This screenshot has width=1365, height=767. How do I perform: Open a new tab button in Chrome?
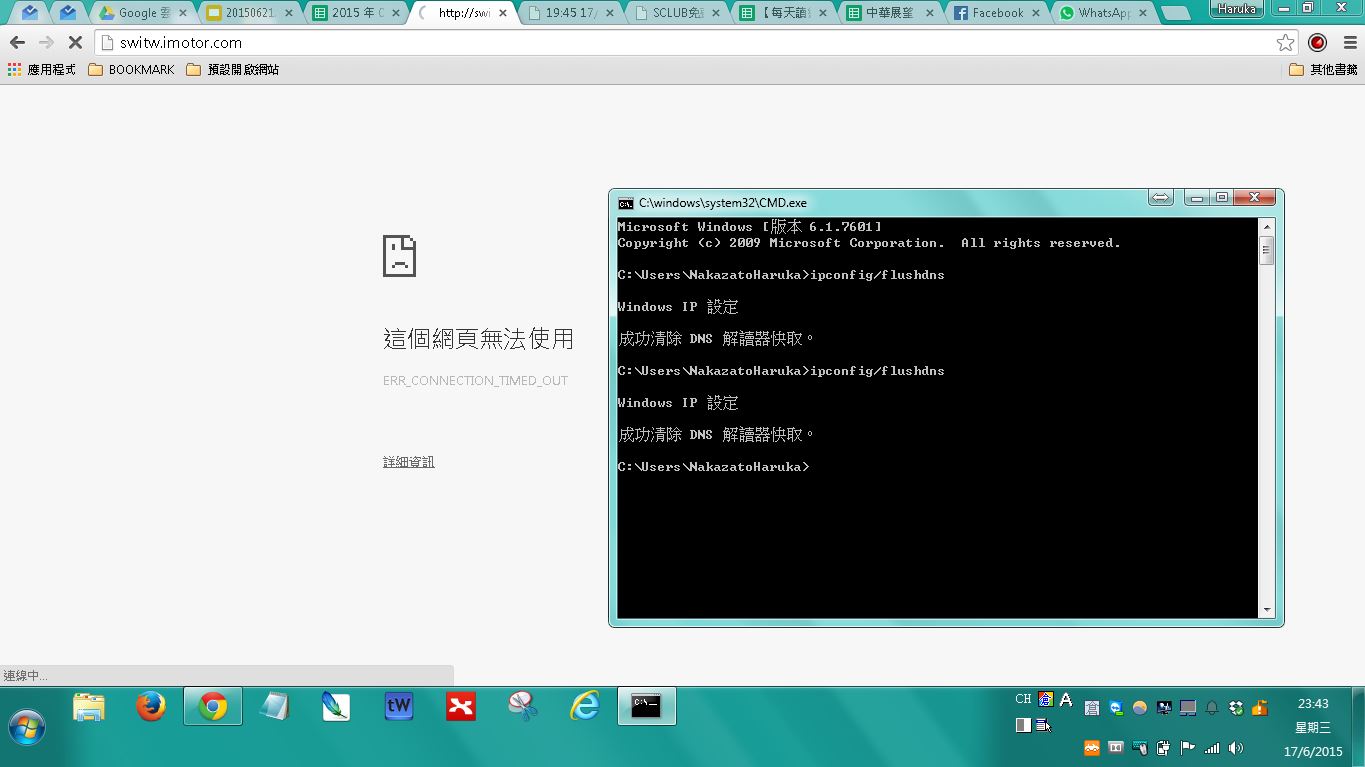(1177, 14)
